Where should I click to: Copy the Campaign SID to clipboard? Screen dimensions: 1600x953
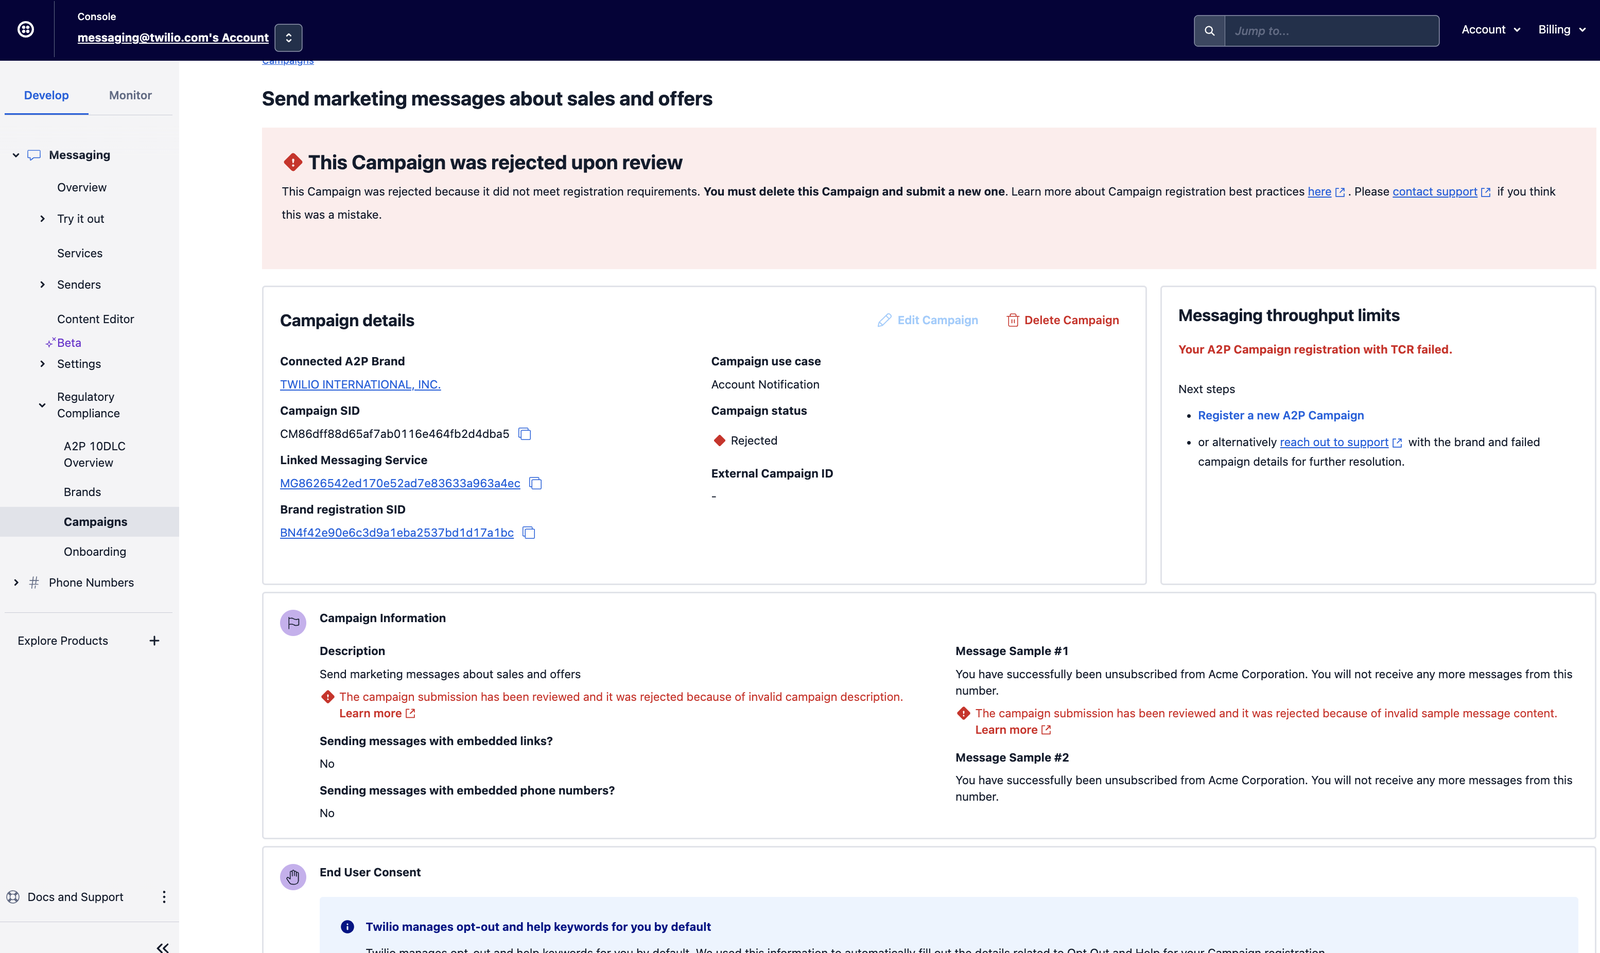pyautogui.click(x=525, y=434)
